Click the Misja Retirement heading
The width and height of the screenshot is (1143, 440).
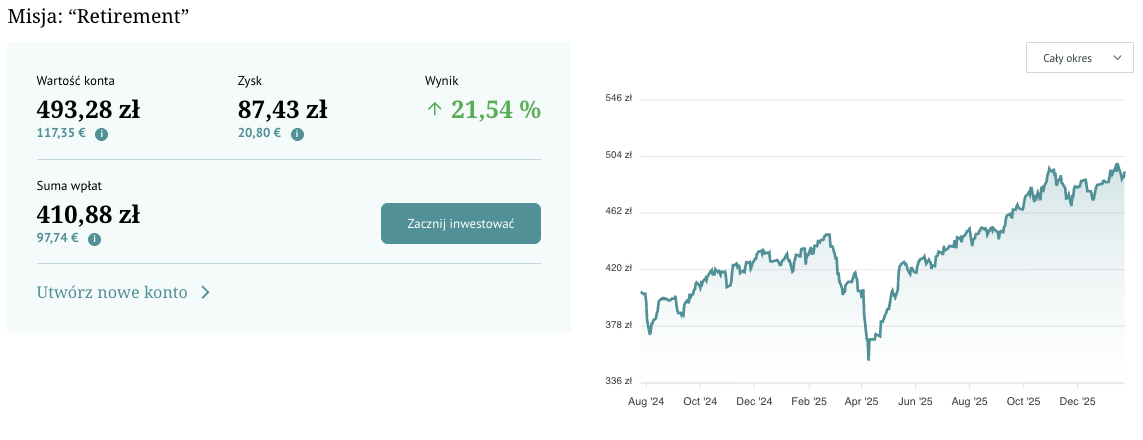(x=99, y=17)
